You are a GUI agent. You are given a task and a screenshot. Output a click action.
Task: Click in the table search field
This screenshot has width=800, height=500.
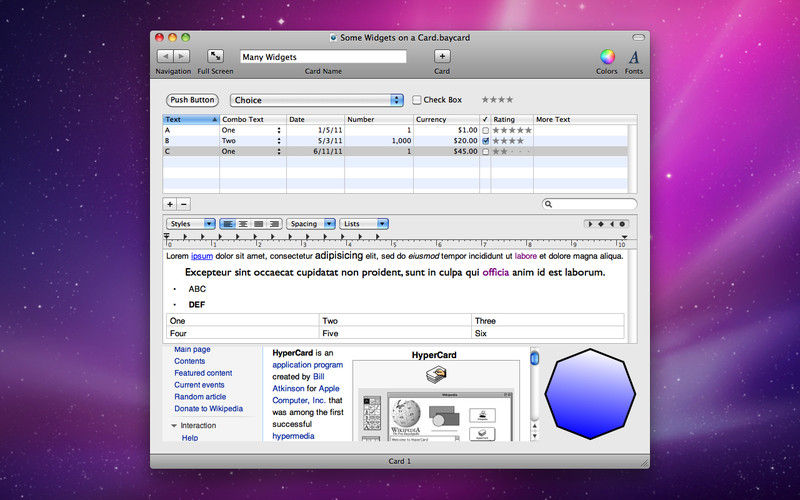pyautogui.click(x=589, y=204)
